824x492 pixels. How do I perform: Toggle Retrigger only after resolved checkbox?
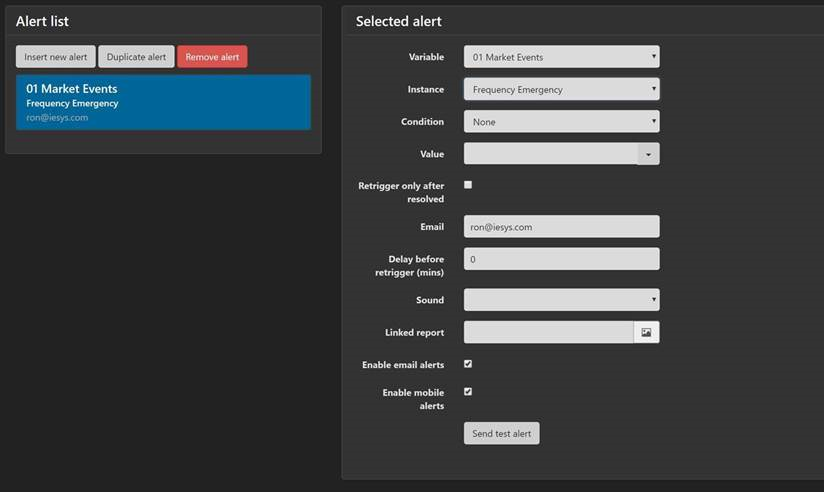(468, 185)
